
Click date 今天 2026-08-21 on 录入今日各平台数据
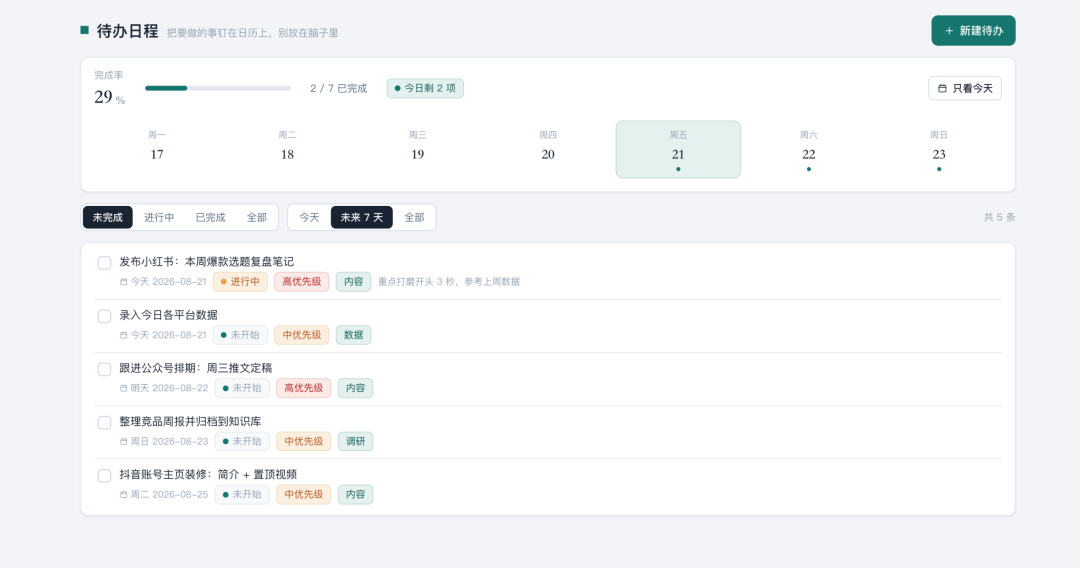click(x=163, y=335)
